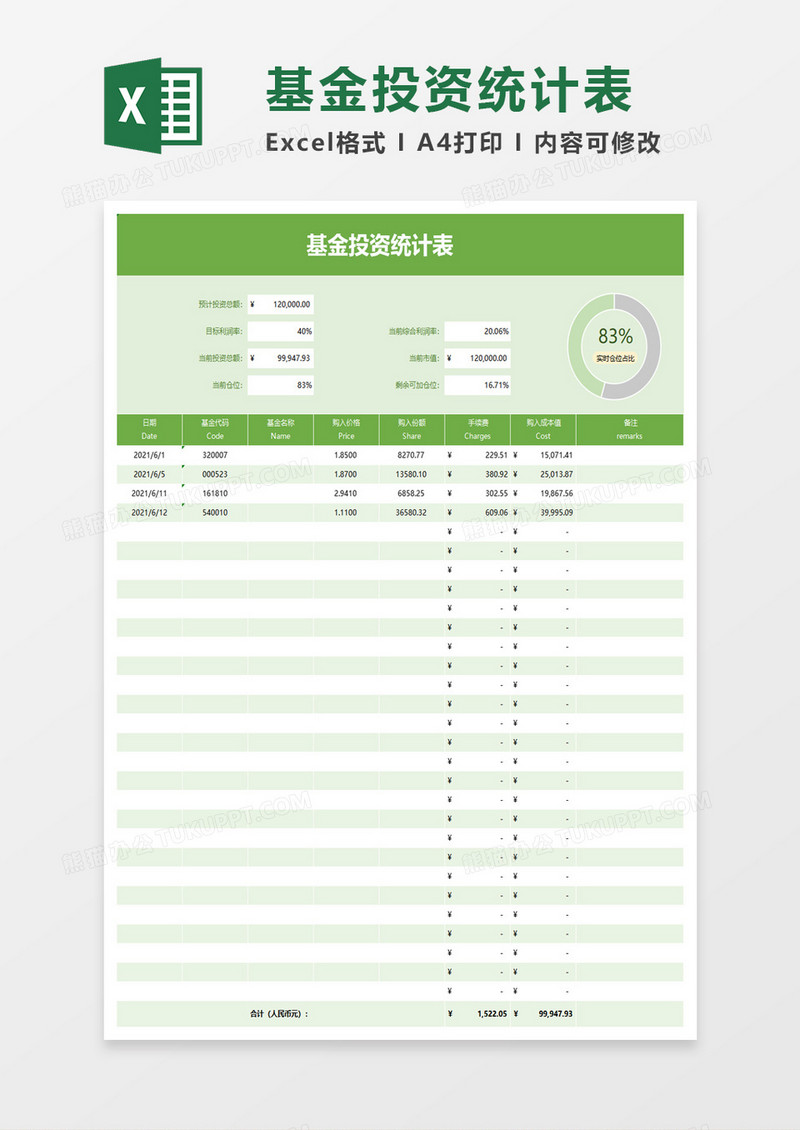This screenshot has width=800, height=1130.
Task: Select charges cell 380.92
Action: [x=477, y=474]
